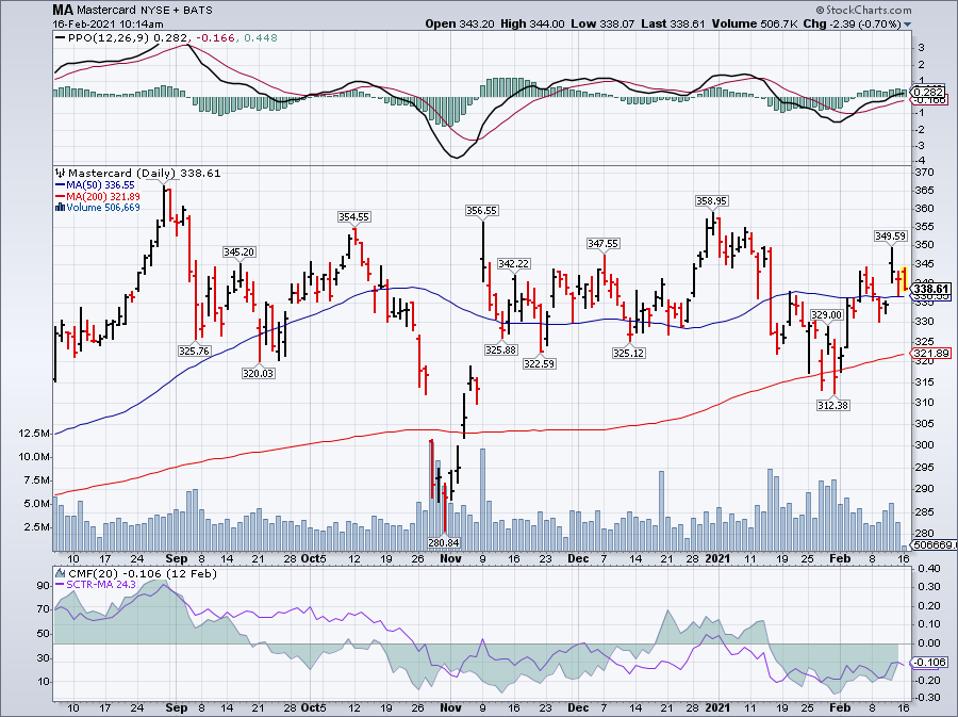The image size is (958, 717).
Task: Click the 90 SCTR axis label
Action: tap(43, 586)
